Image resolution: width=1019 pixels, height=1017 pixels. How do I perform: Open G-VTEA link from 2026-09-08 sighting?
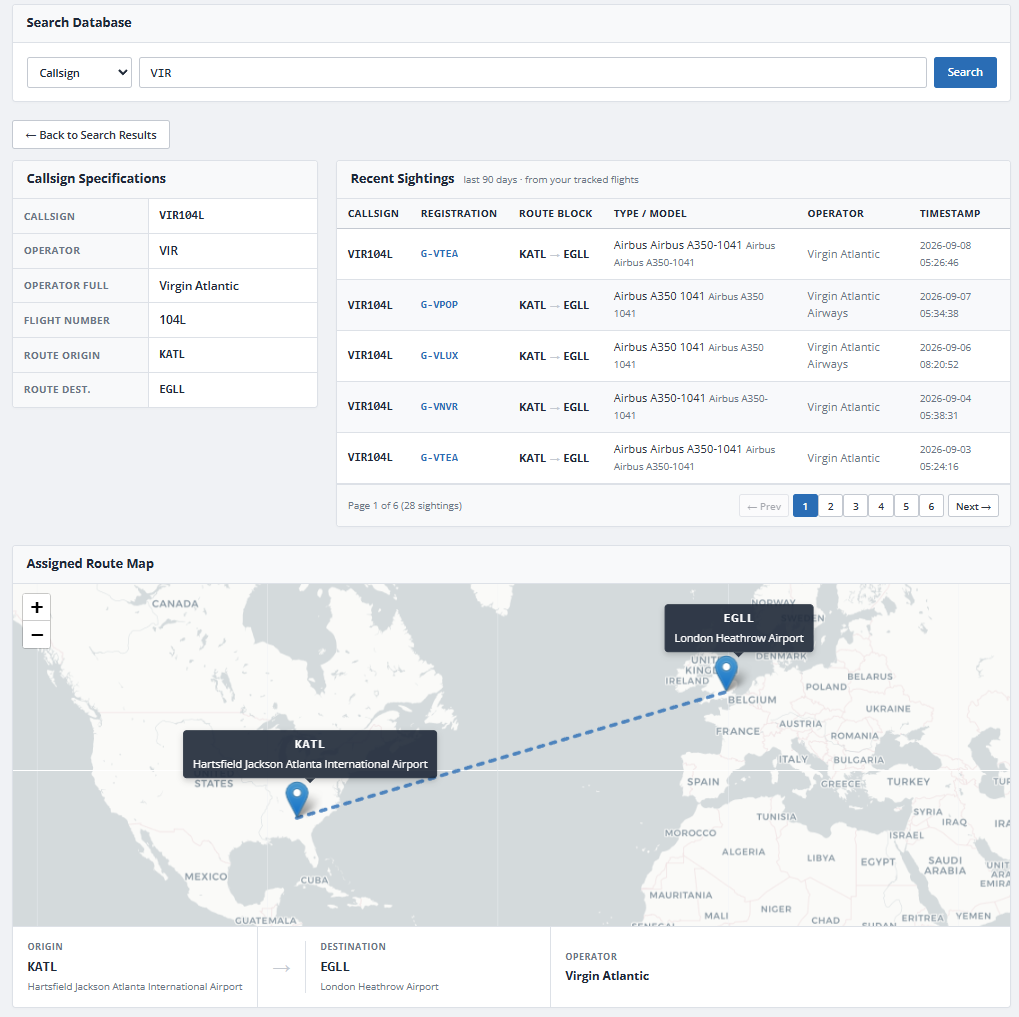439,253
